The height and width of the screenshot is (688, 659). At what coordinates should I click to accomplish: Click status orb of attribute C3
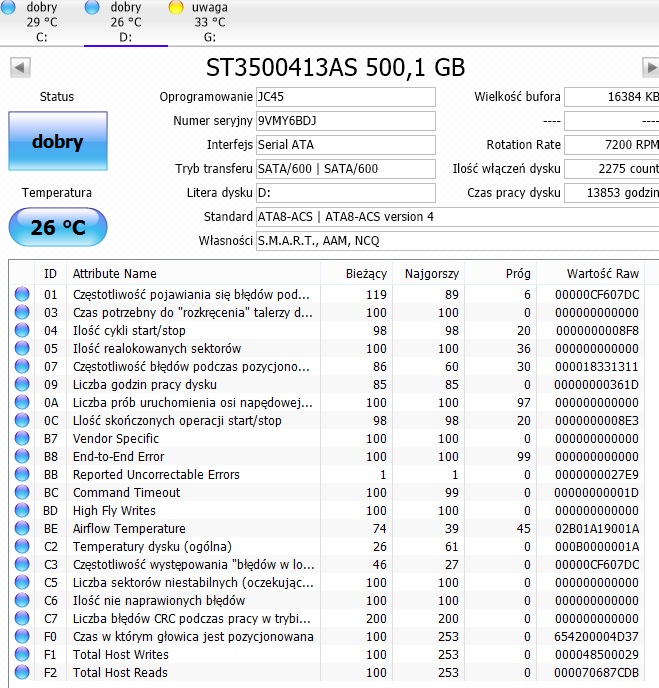pos(22,564)
